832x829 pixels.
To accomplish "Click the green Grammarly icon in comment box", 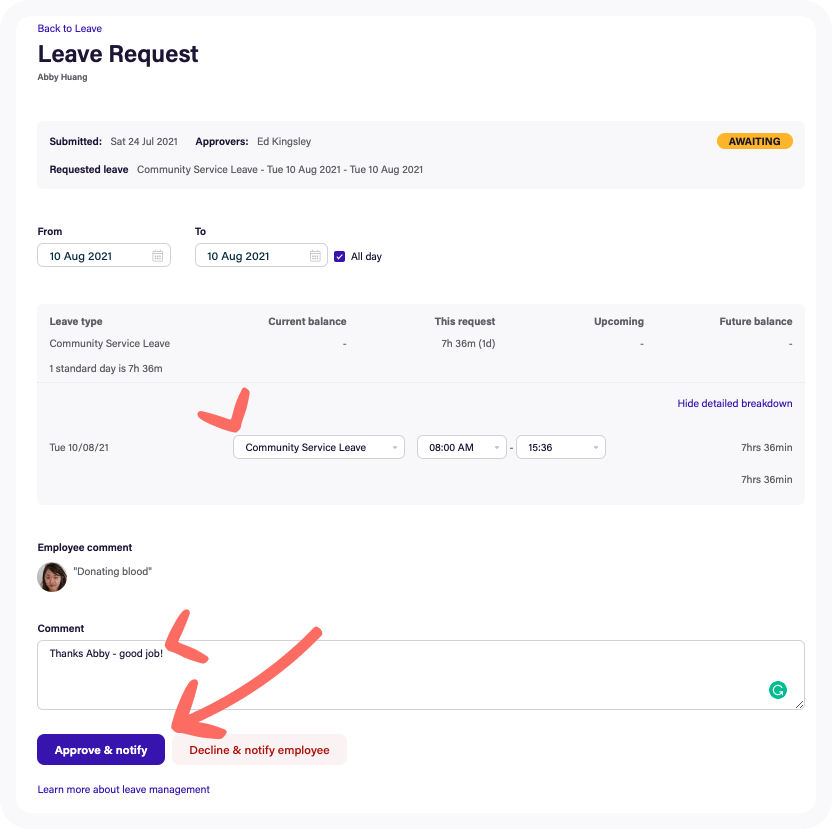I will (x=777, y=689).
